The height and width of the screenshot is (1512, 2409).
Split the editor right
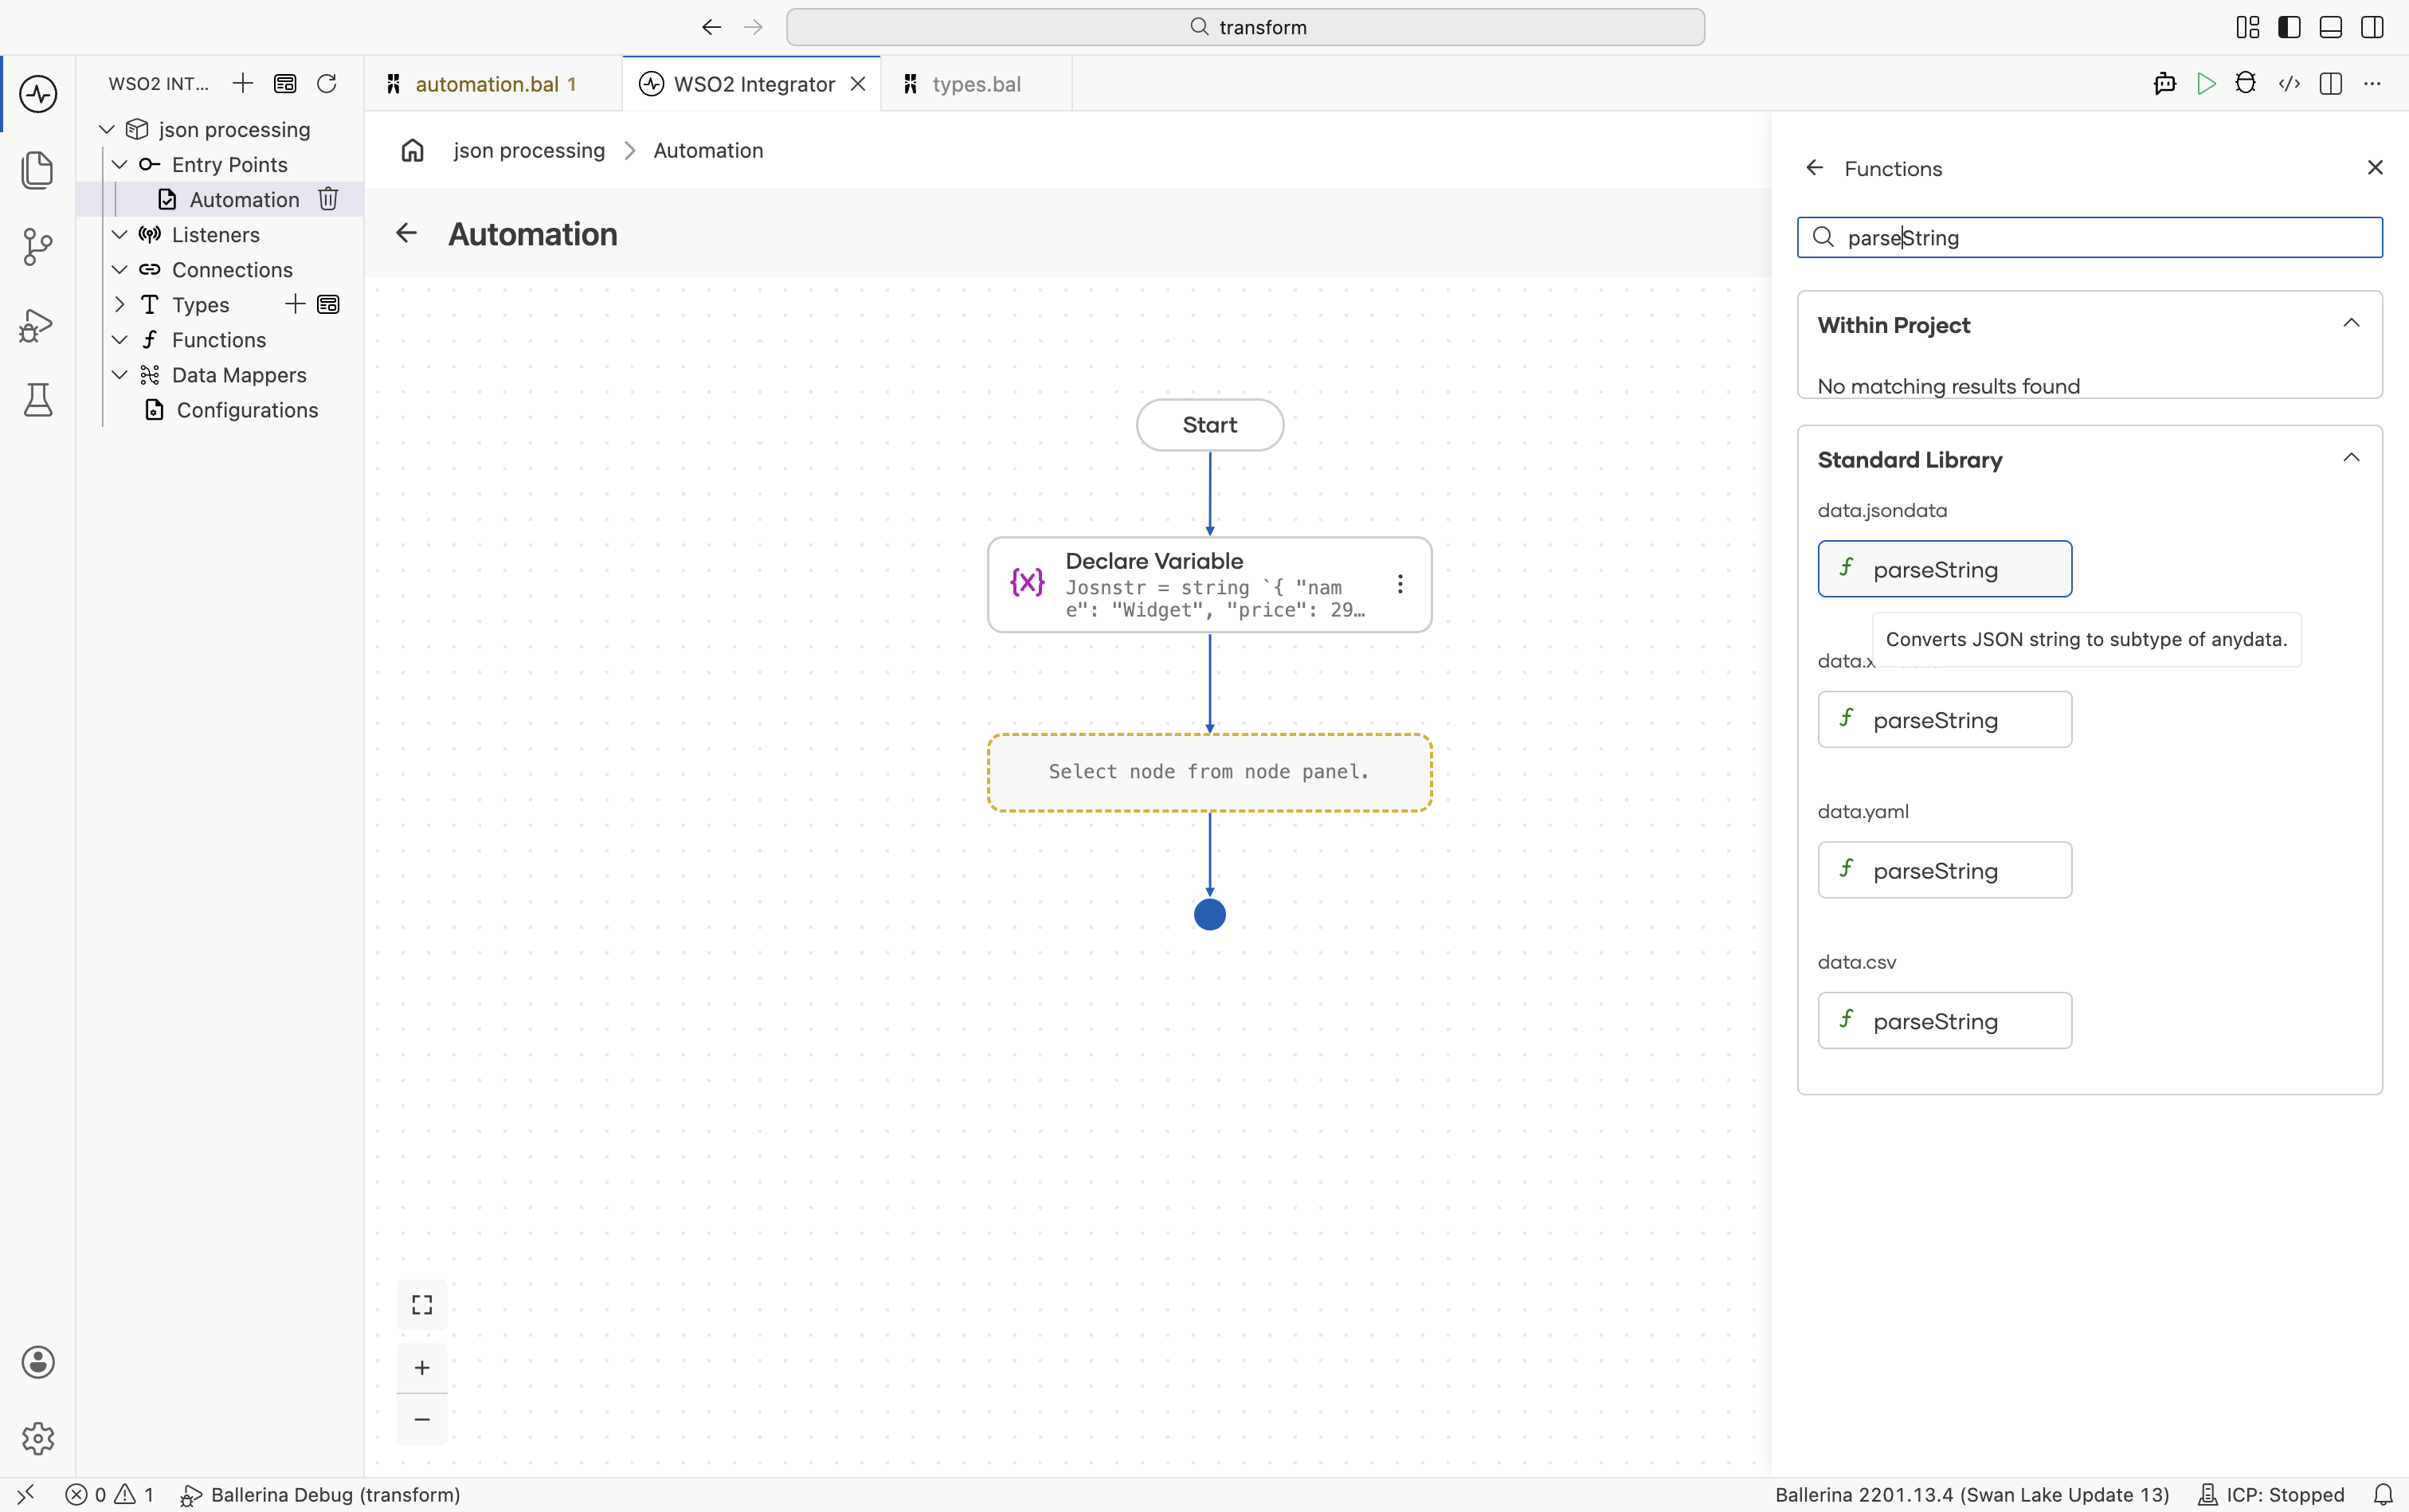coord(2331,83)
